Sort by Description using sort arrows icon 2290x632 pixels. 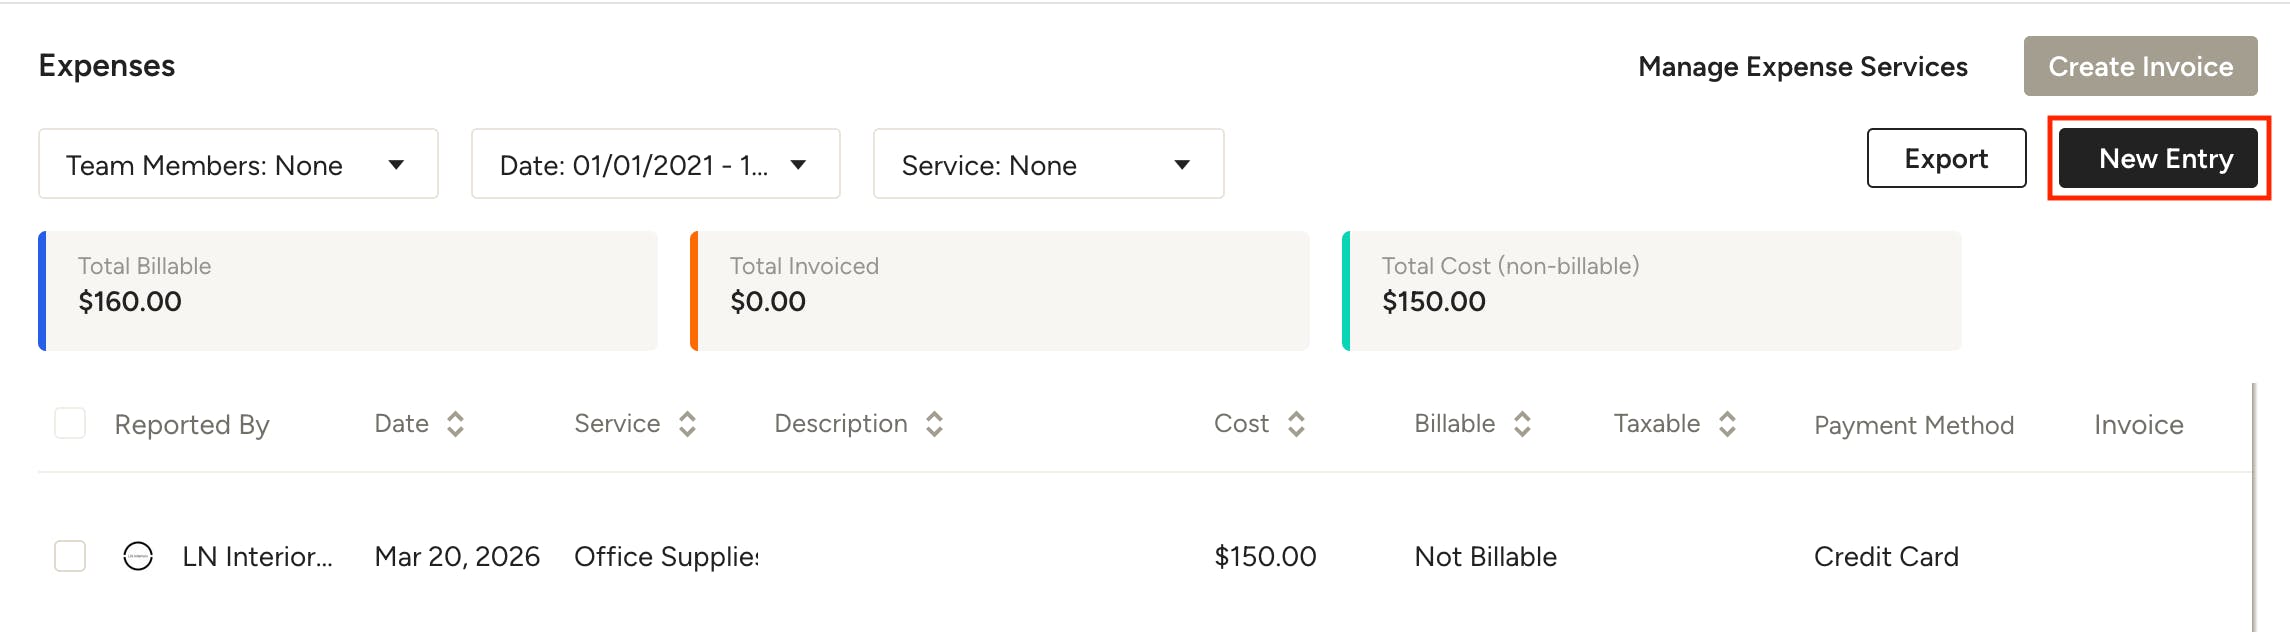[934, 424]
